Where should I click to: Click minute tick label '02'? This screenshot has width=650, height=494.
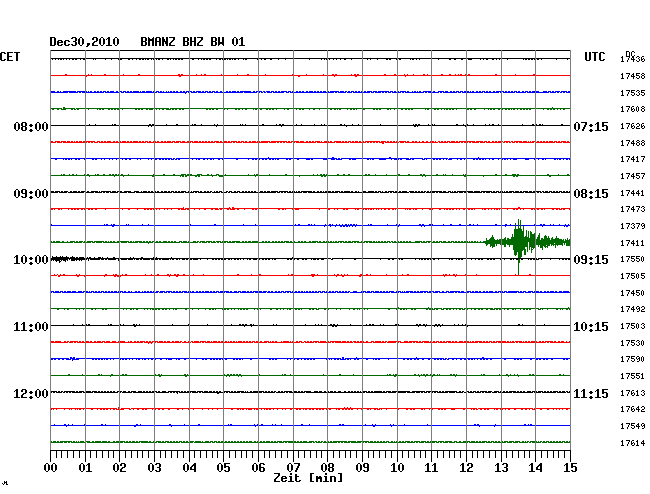pyautogui.click(x=119, y=468)
